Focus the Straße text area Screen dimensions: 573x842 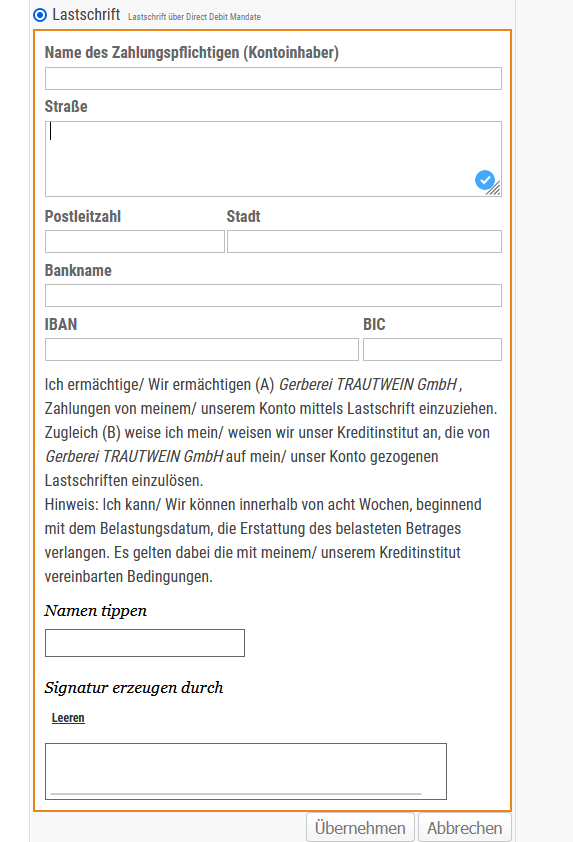tap(273, 159)
